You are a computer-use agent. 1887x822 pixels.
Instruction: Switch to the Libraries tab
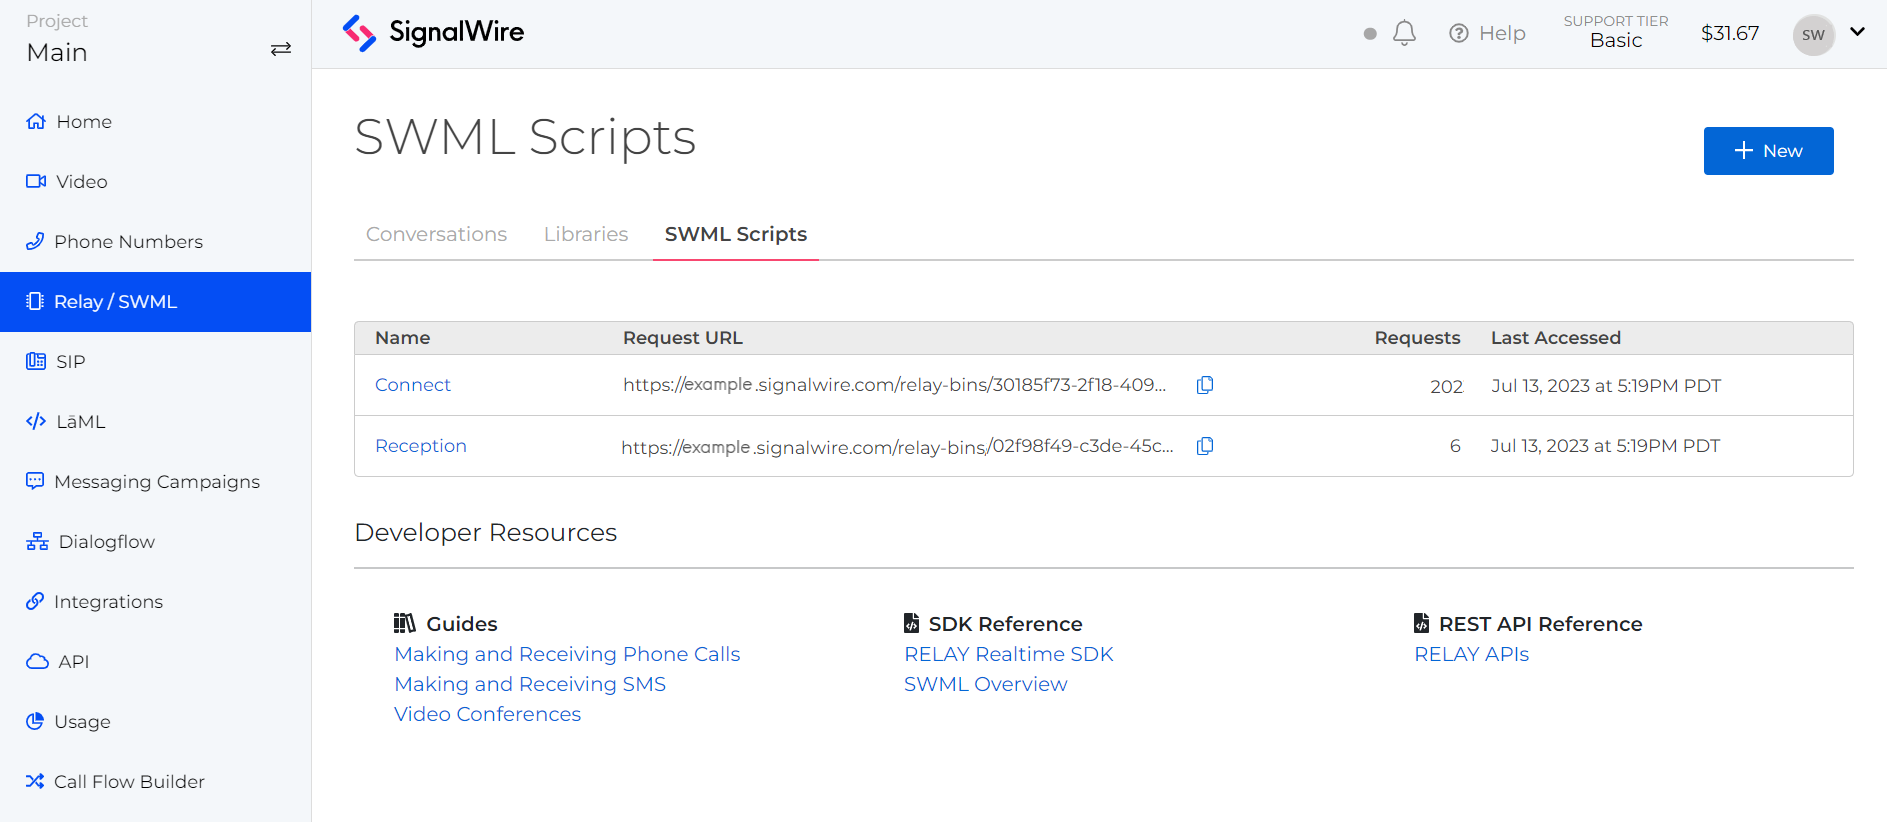[586, 234]
